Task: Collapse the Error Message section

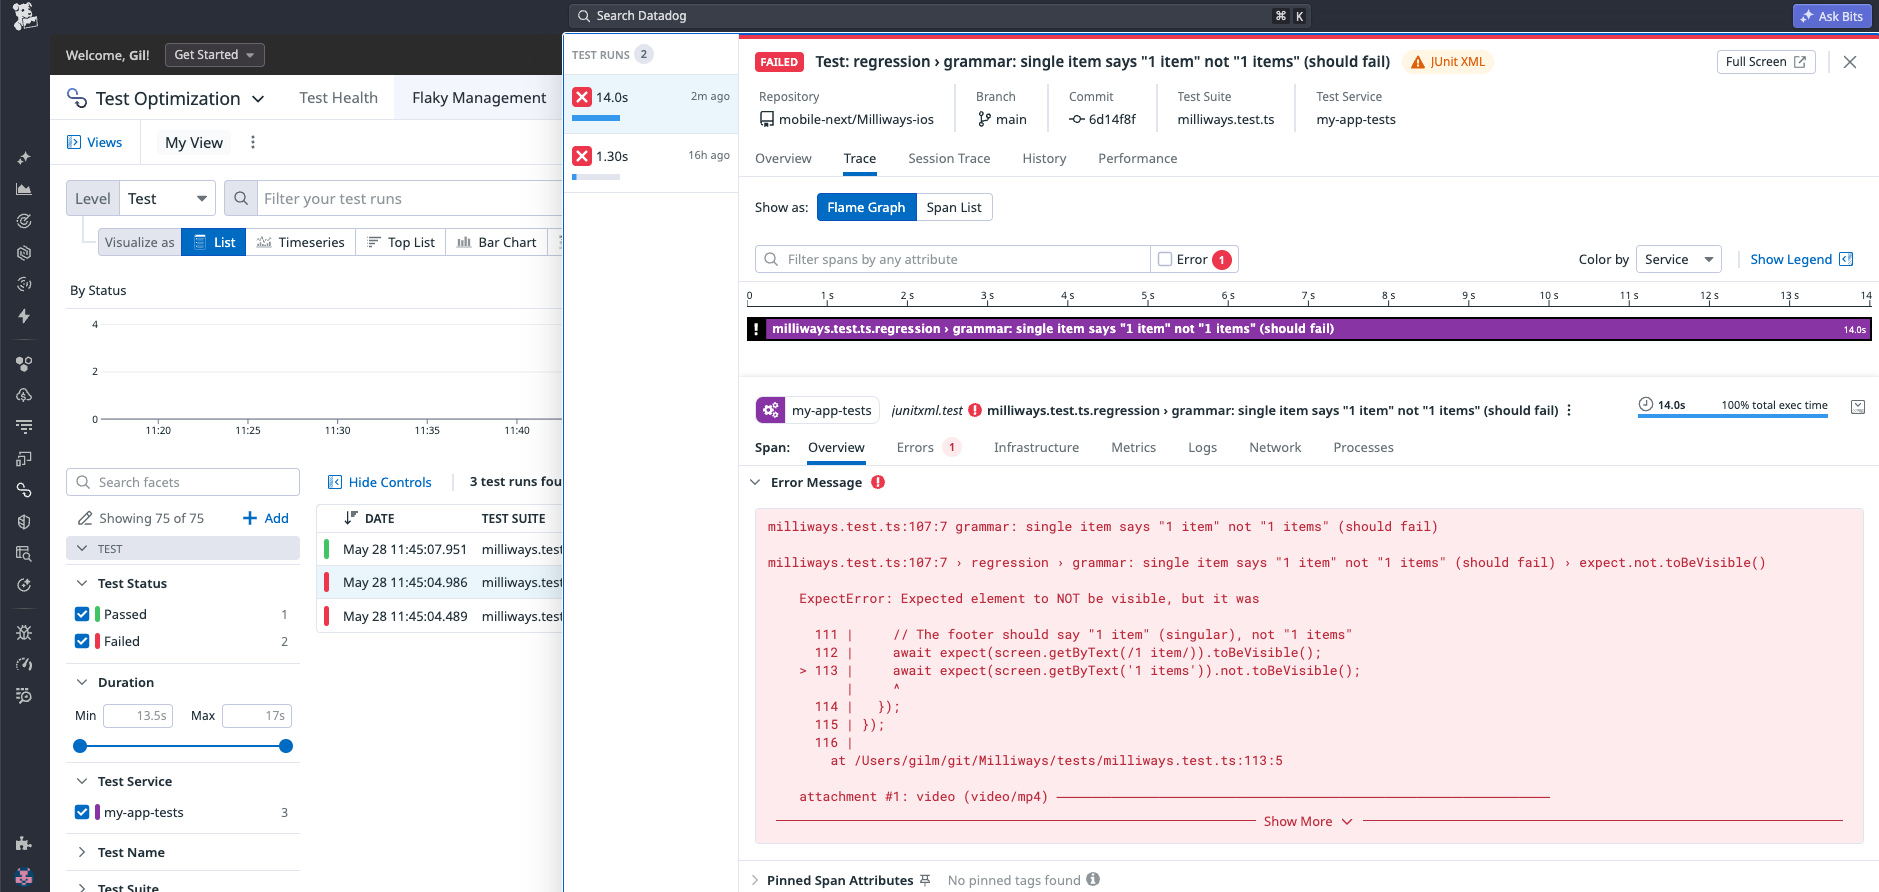Action: pyautogui.click(x=755, y=482)
